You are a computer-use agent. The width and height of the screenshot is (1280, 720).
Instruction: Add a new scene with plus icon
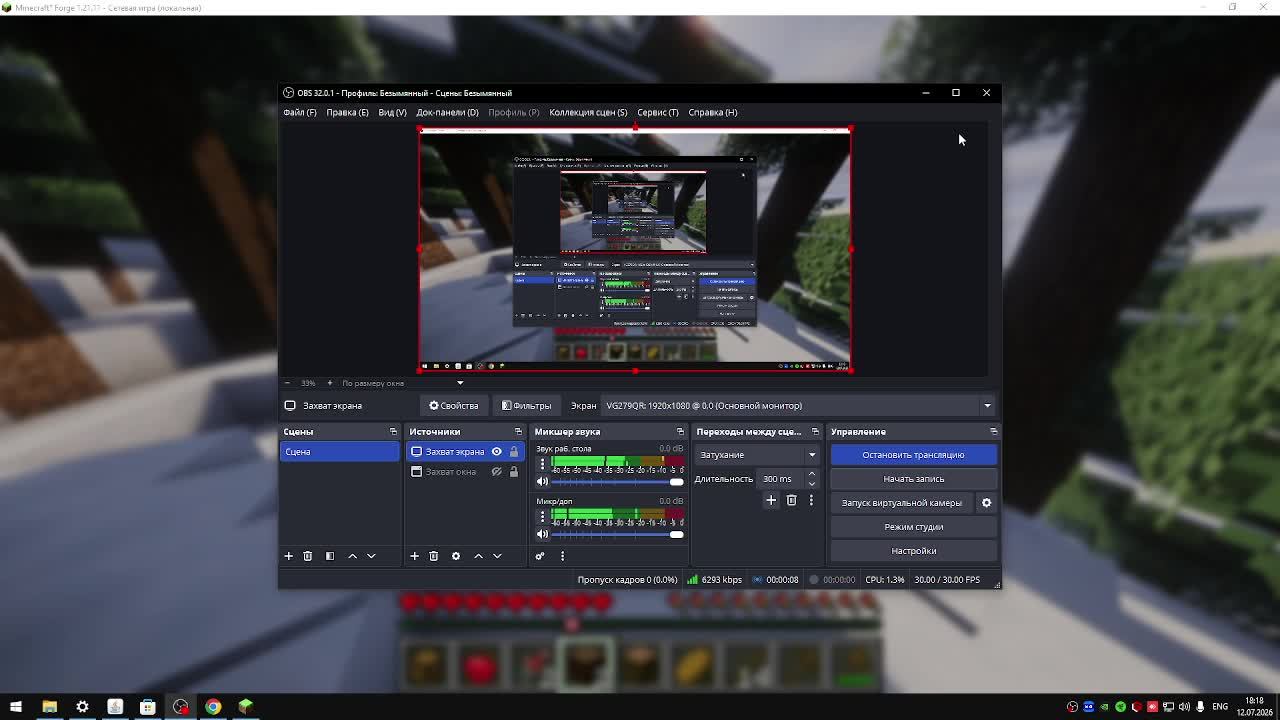click(288, 556)
